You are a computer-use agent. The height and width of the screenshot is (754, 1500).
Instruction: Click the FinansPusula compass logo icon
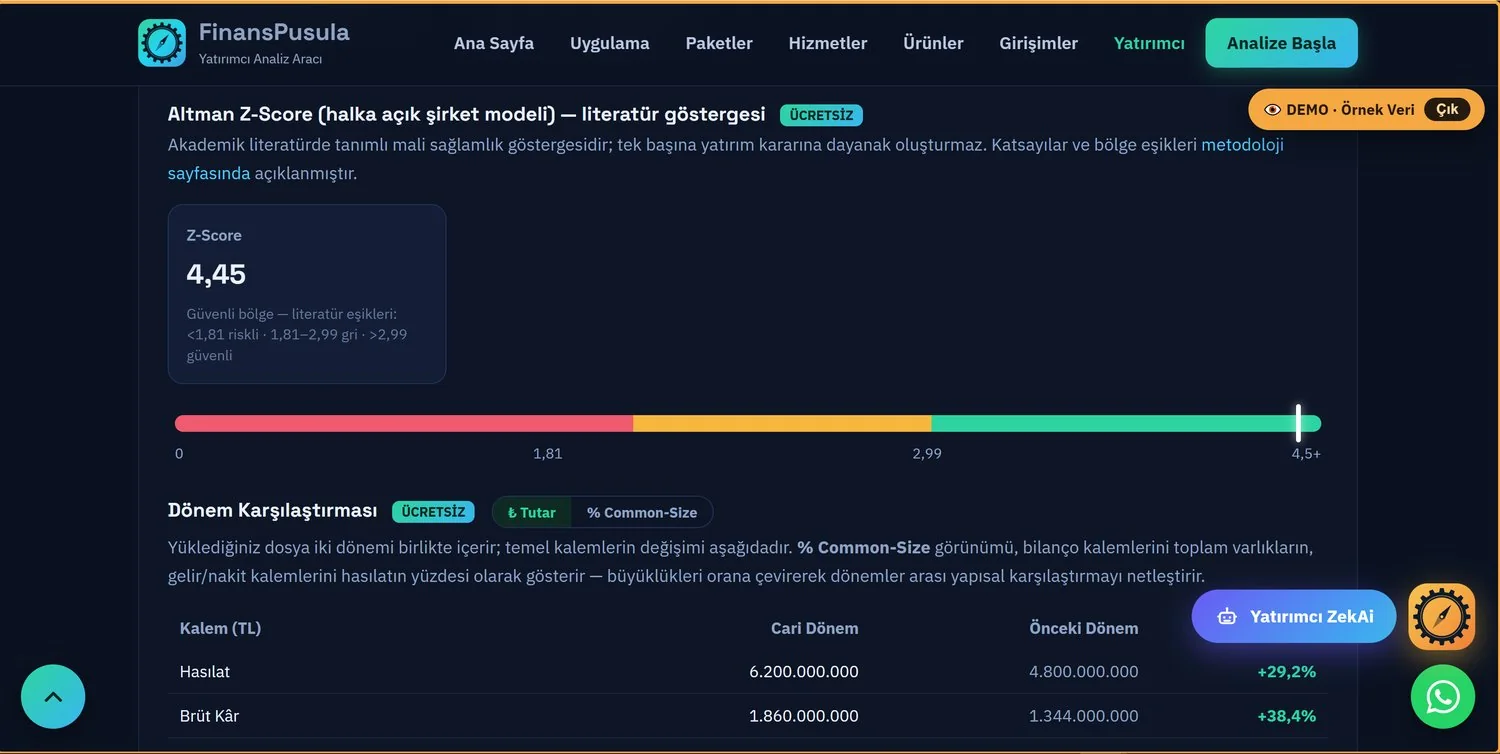(x=162, y=43)
